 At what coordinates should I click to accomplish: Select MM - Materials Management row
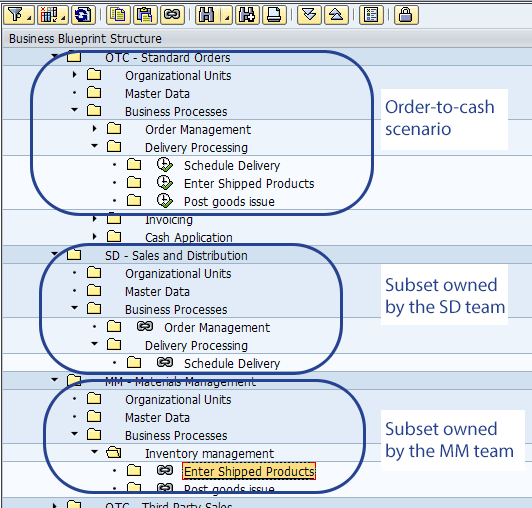point(180,382)
